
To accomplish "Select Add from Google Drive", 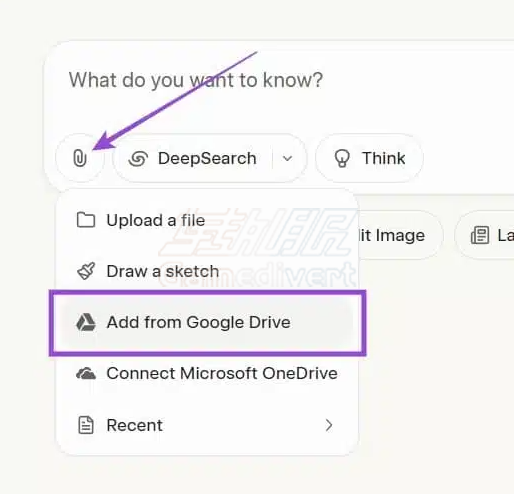I will click(207, 322).
